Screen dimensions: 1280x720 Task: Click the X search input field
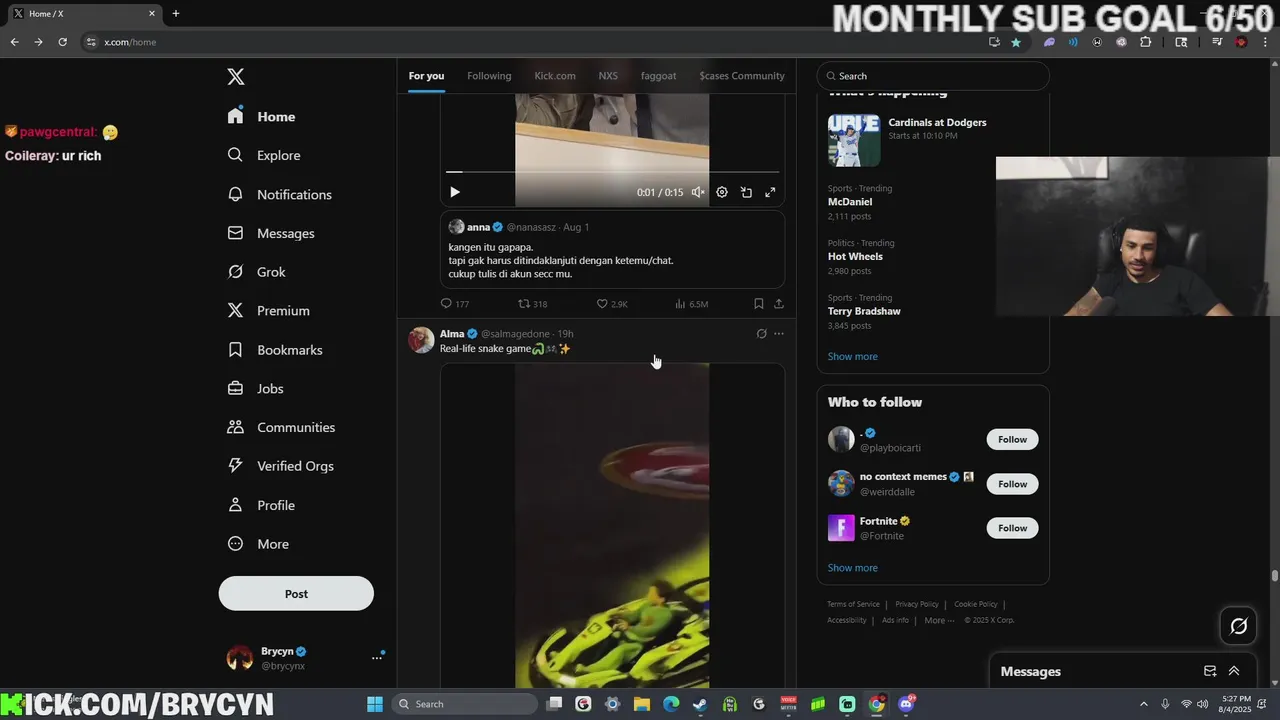pos(933,76)
